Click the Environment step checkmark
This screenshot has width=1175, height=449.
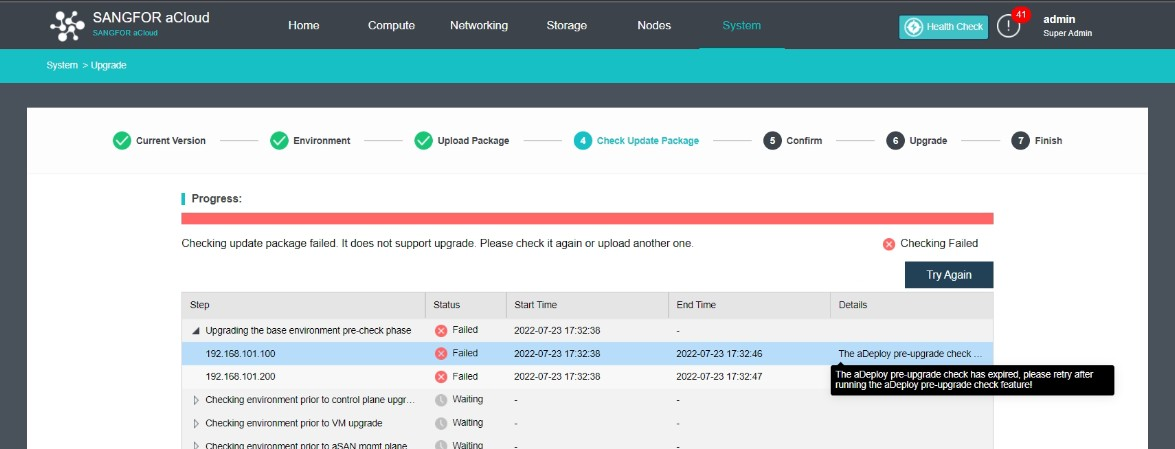[279, 140]
